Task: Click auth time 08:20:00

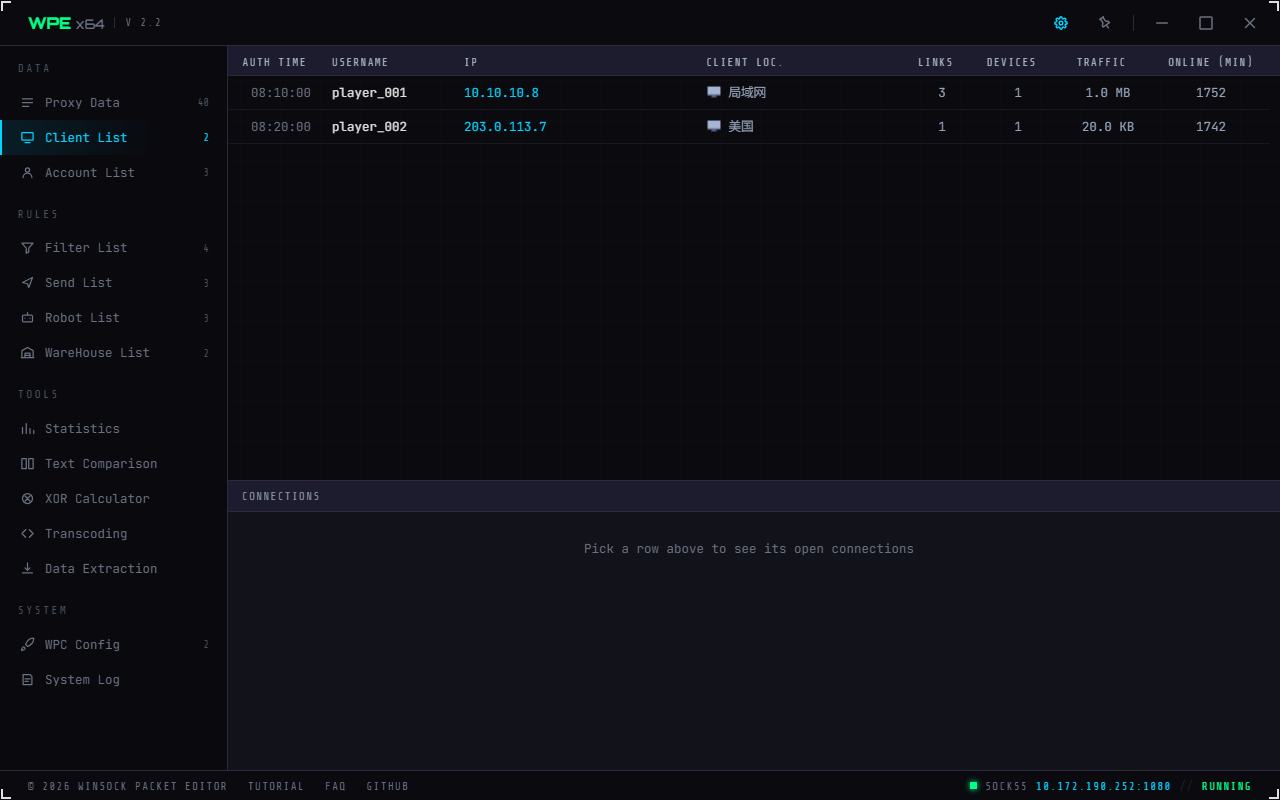Action: [281, 127]
